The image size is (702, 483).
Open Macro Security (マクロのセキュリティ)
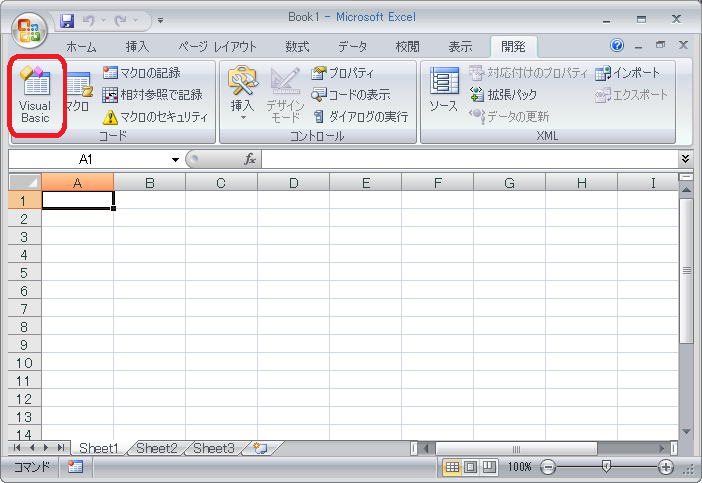(x=155, y=117)
